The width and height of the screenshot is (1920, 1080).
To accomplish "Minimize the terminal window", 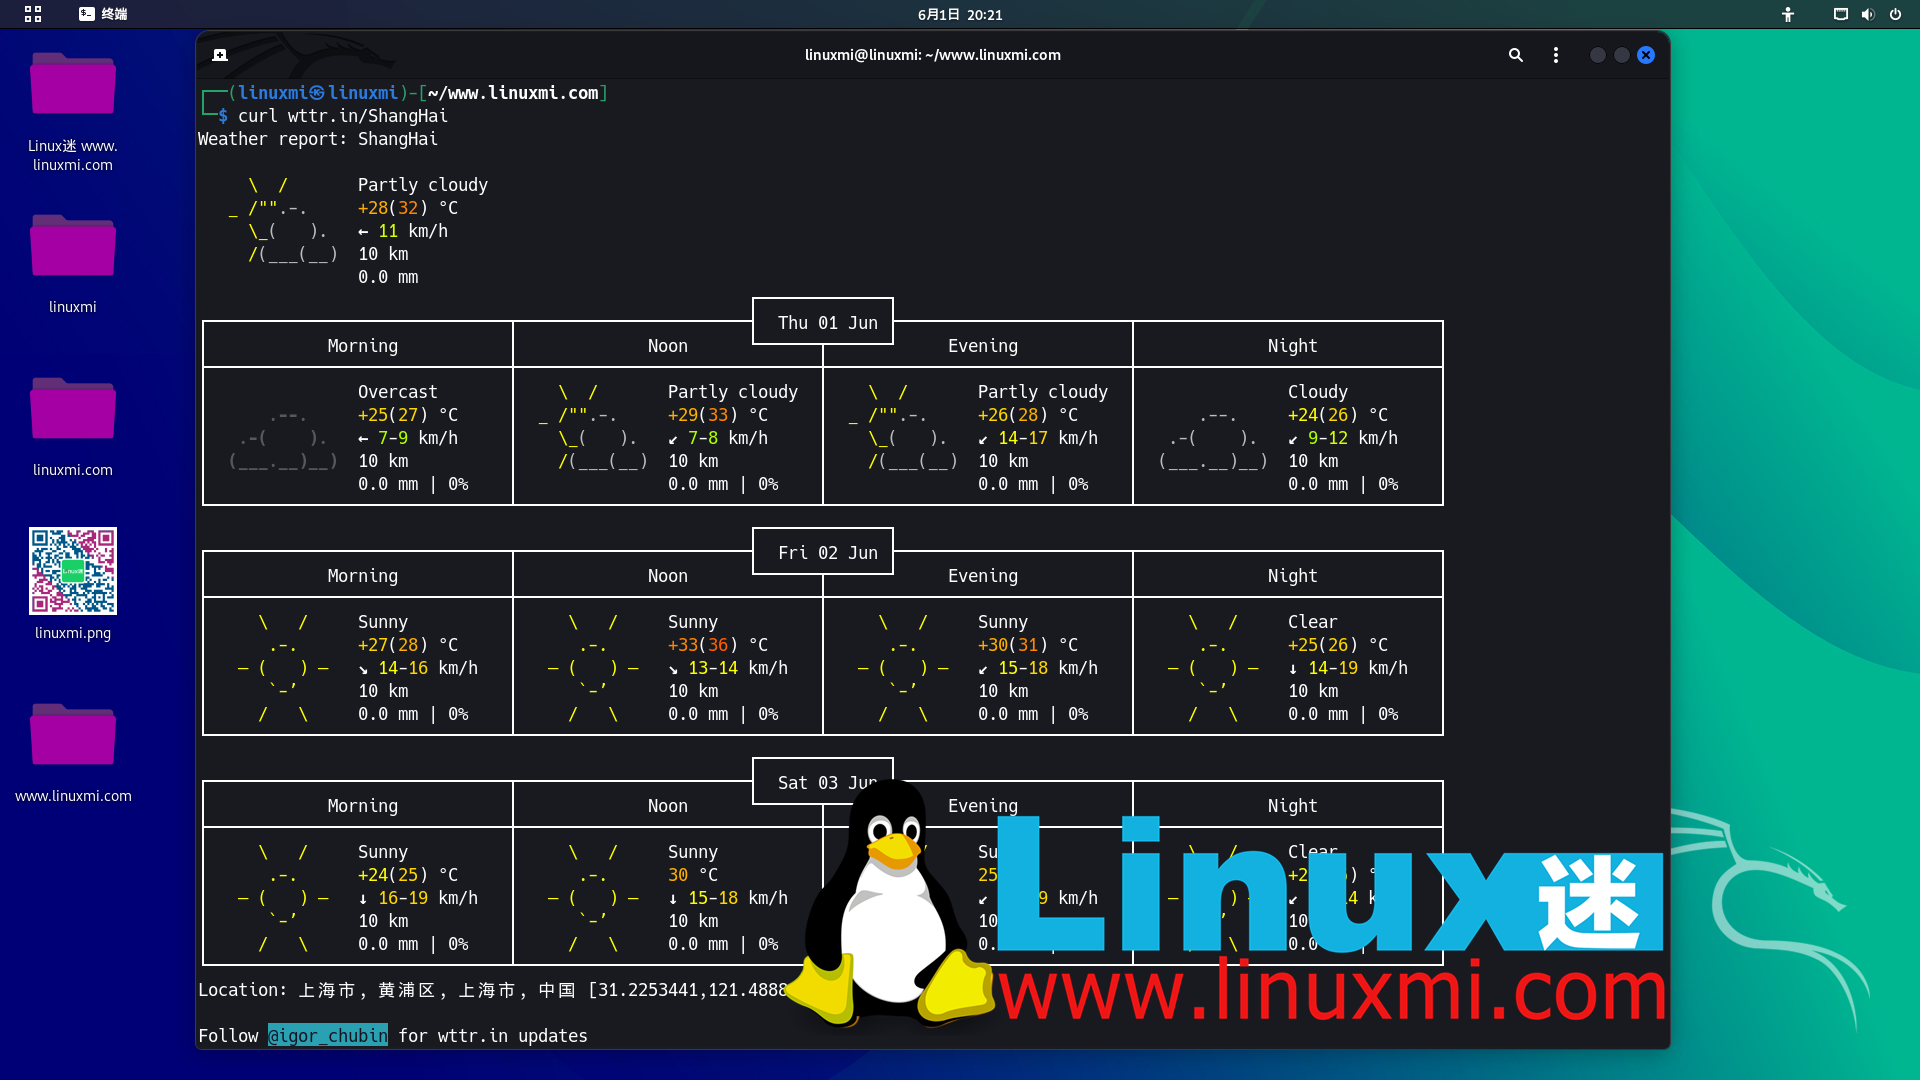I will pyautogui.click(x=1597, y=55).
